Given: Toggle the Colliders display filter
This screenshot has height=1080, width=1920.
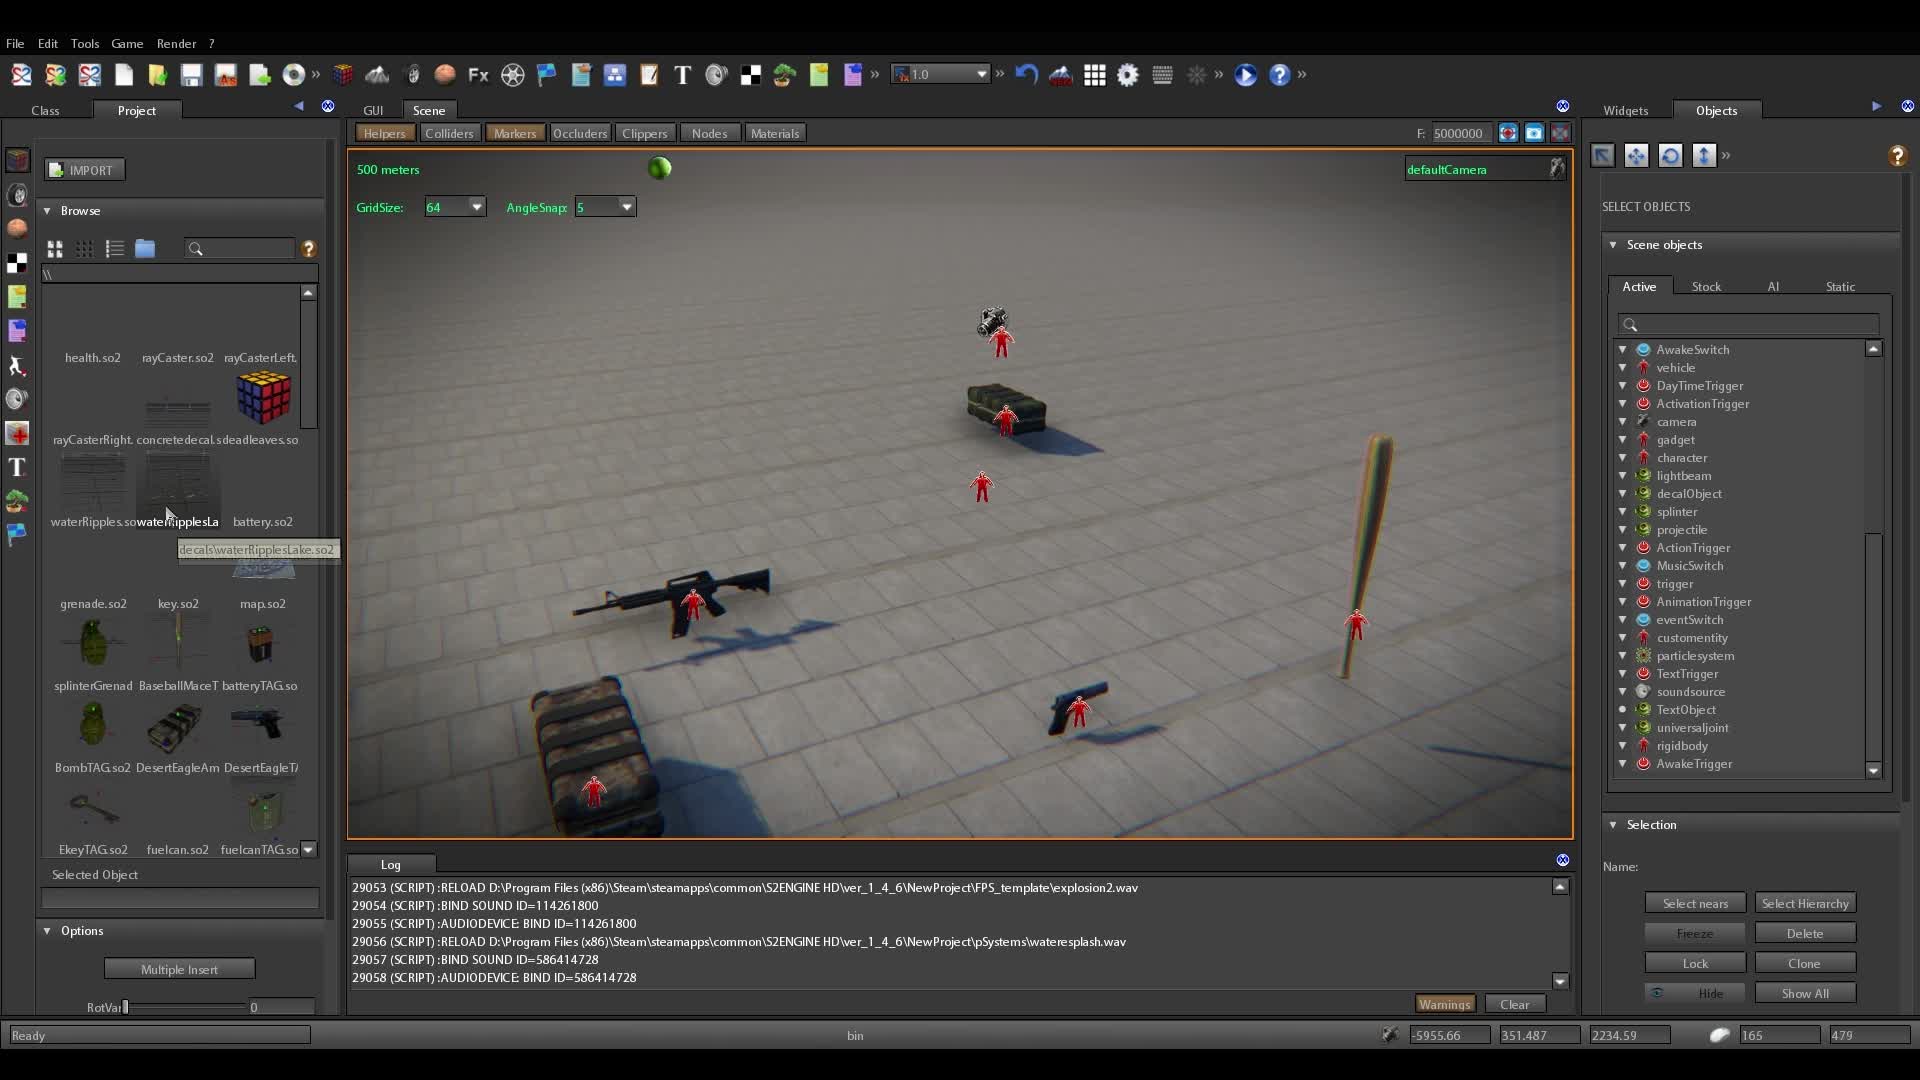Looking at the screenshot, I should coord(449,133).
